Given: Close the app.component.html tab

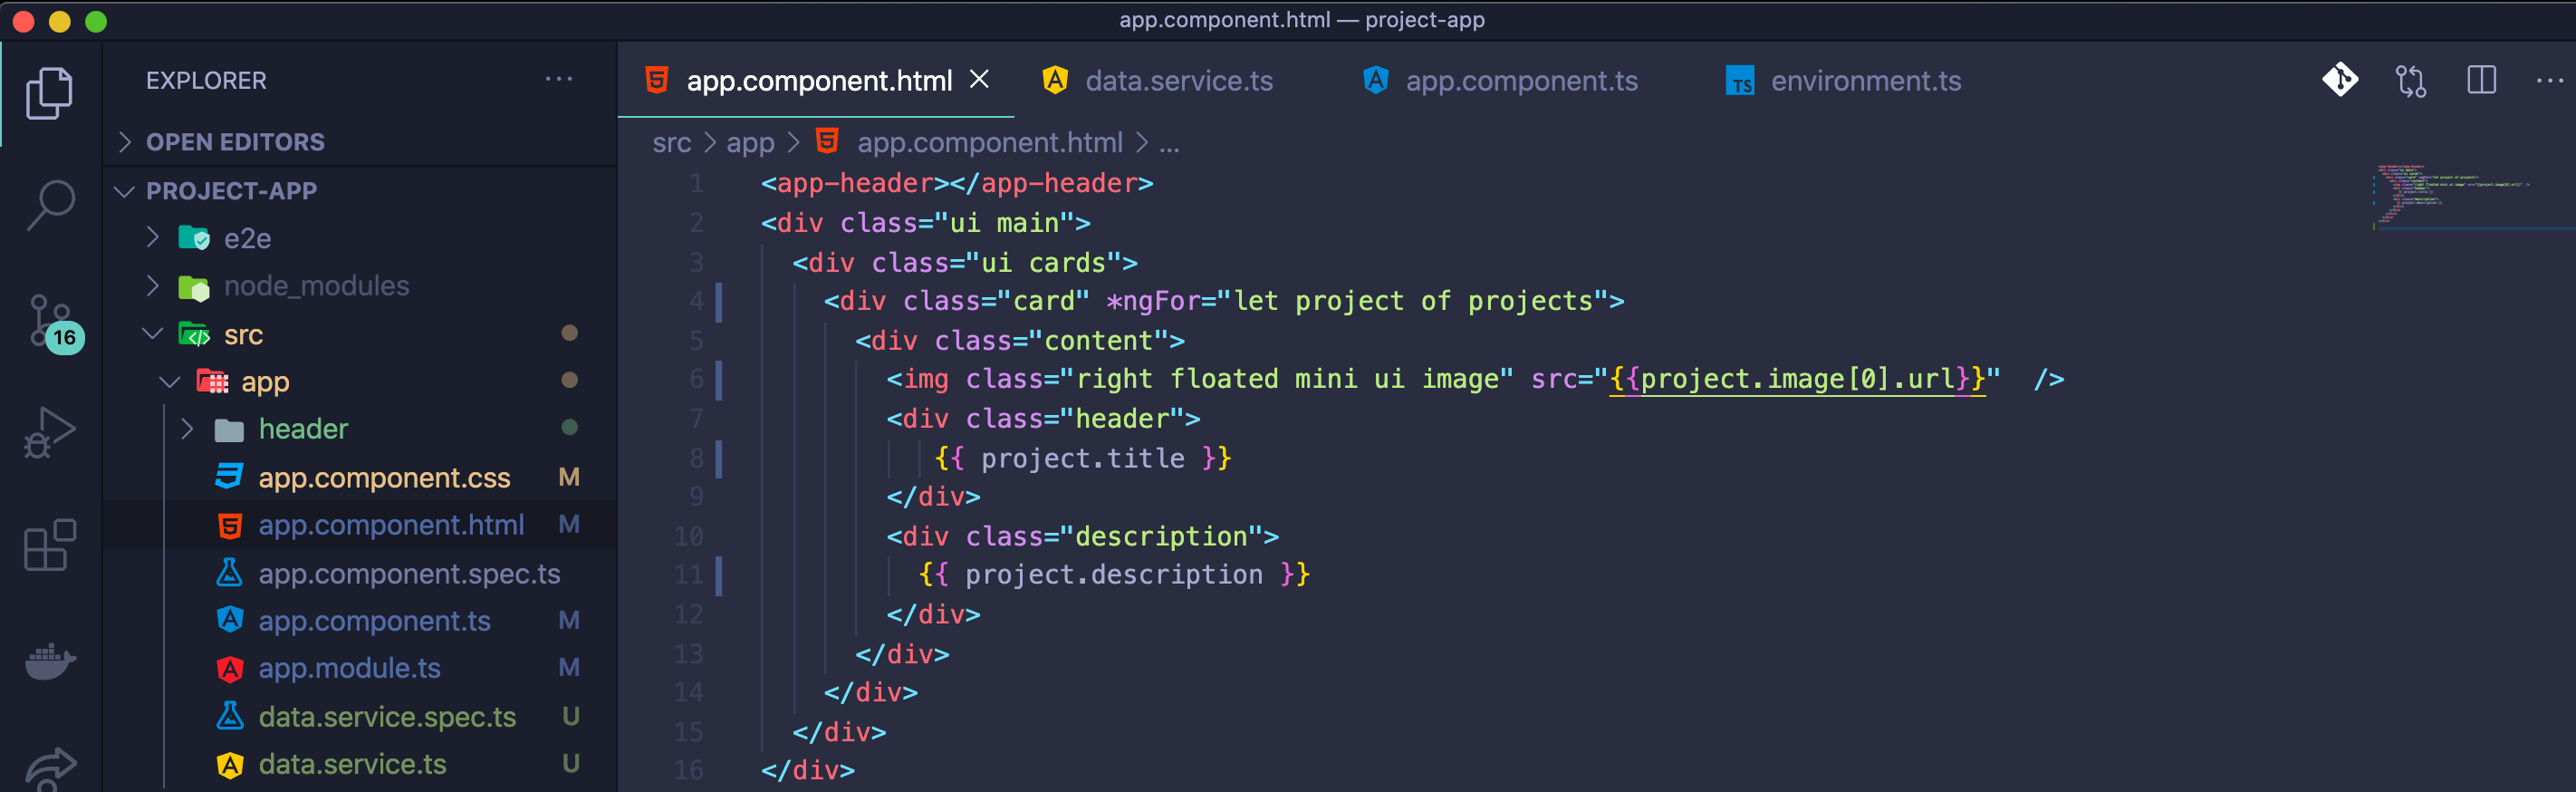Looking at the screenshot, I should point(980,79).
